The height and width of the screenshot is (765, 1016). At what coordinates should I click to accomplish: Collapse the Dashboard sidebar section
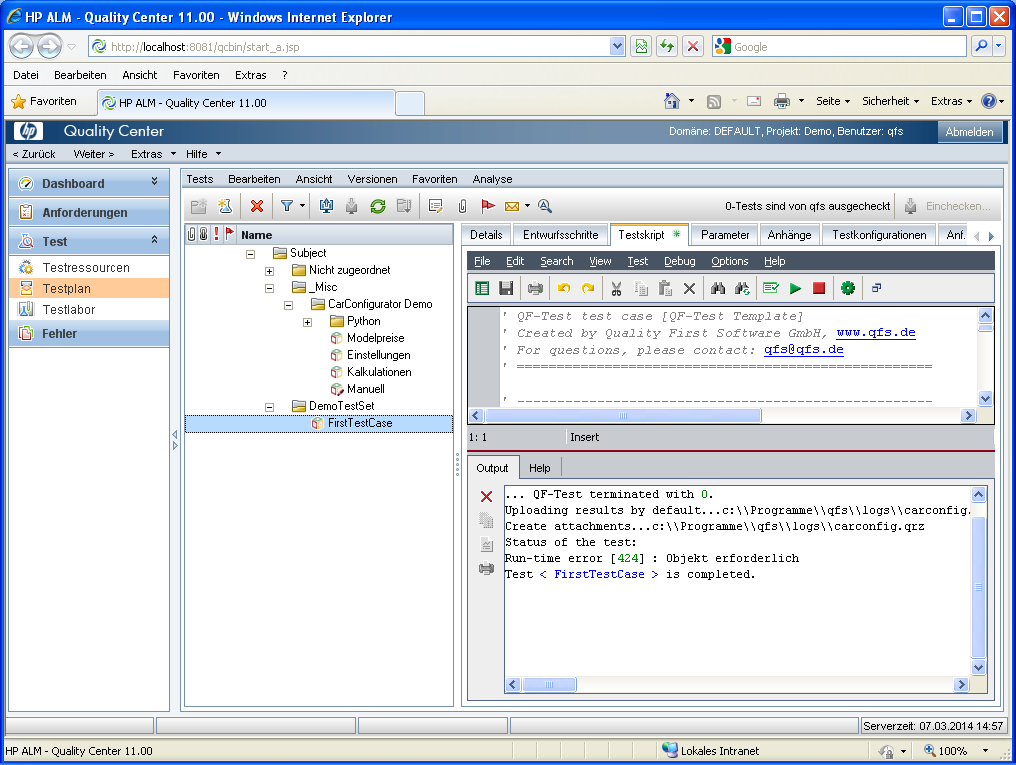pos(154,181)
